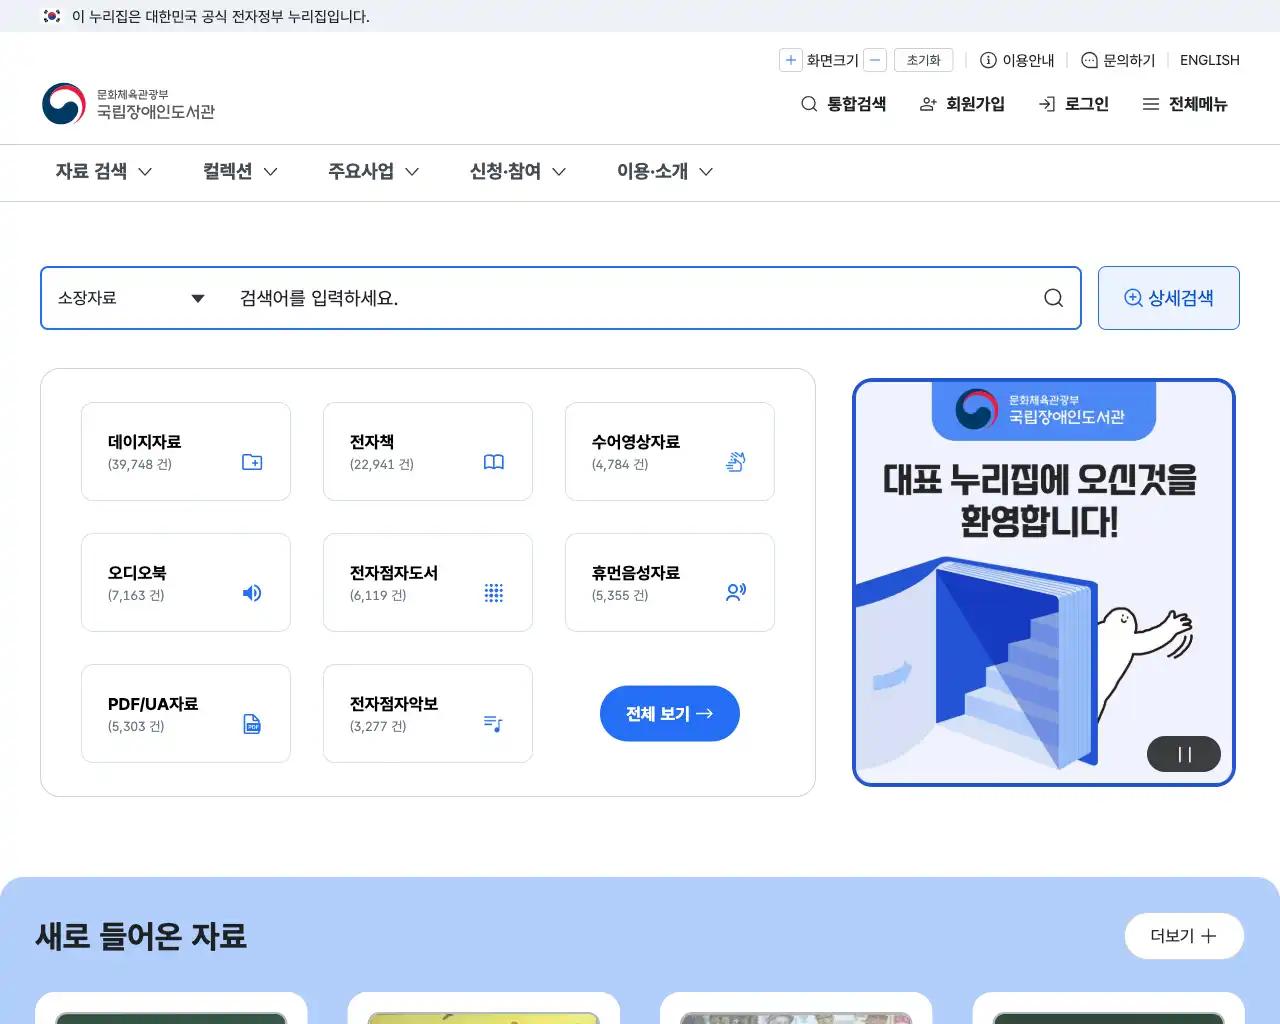Open 문의하기 inquiry link
The height and width of the screenshot is (1024, 1280).
tap(1119, 60)
